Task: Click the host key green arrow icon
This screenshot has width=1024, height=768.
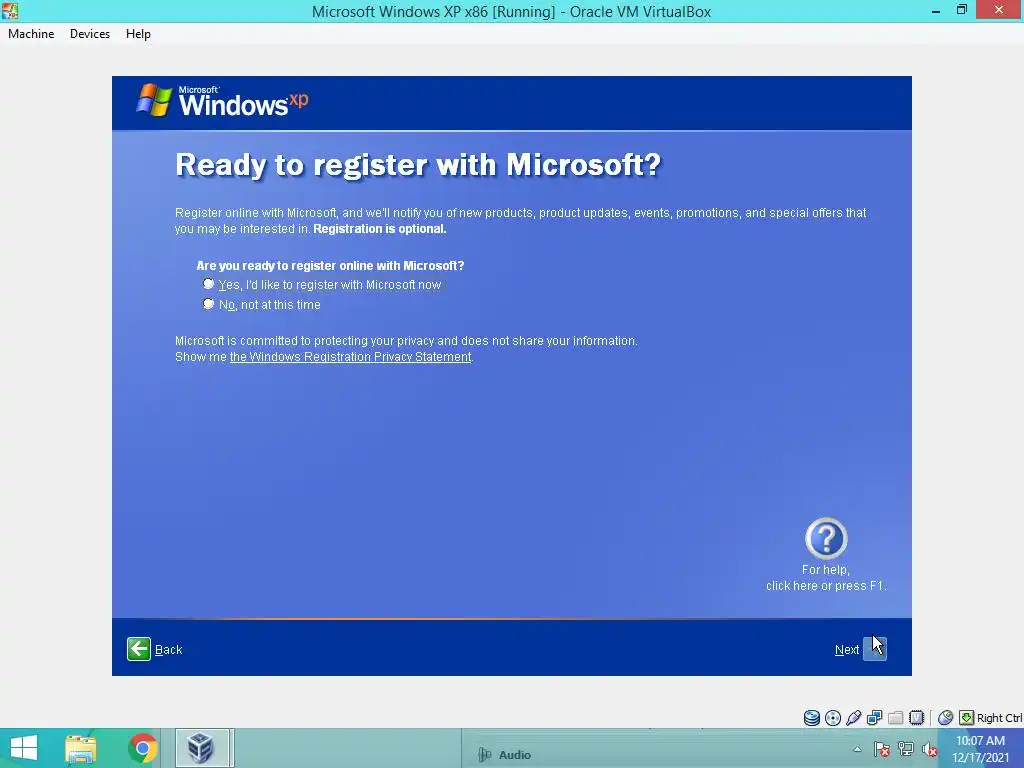Action: pos(967,718)
